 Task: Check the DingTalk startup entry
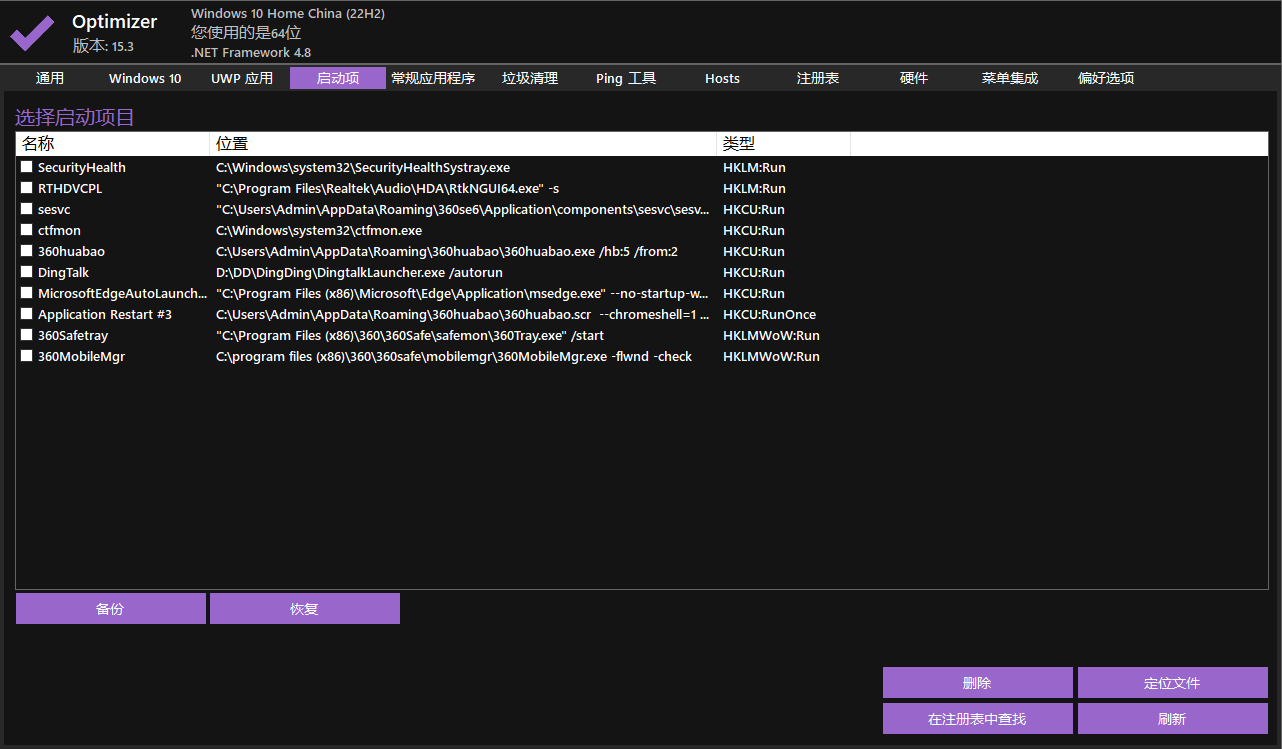pos(26,271)
